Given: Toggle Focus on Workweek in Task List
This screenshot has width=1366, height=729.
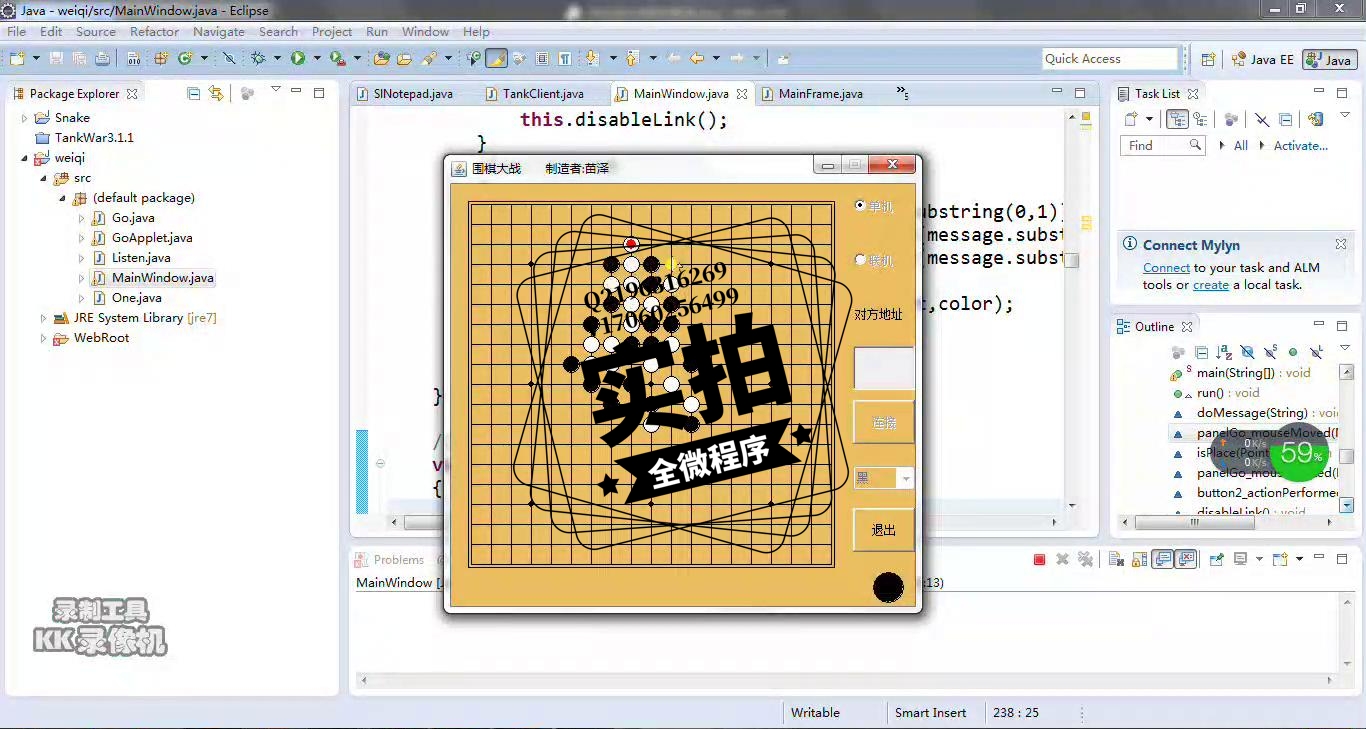Looking at the screenshot, I should [1231, 119].
